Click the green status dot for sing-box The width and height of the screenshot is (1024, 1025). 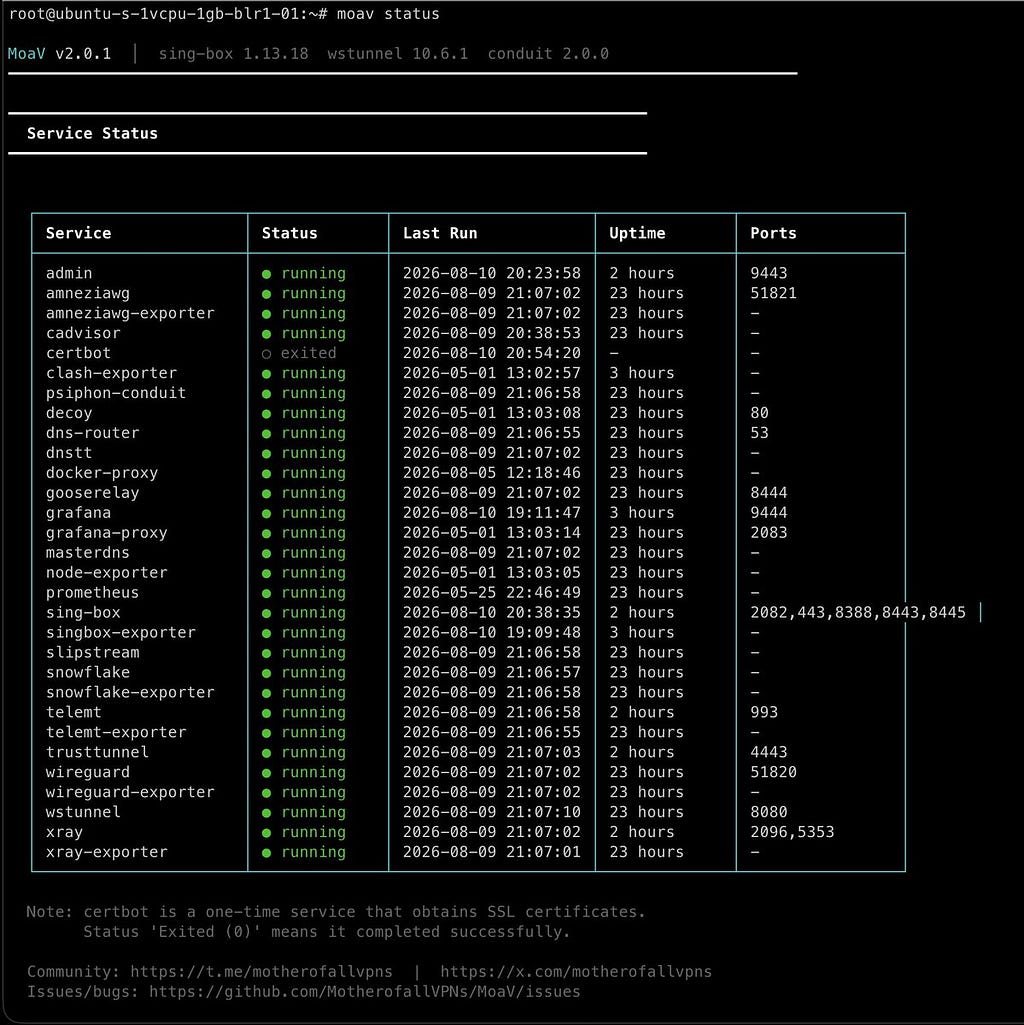point(266,613)
